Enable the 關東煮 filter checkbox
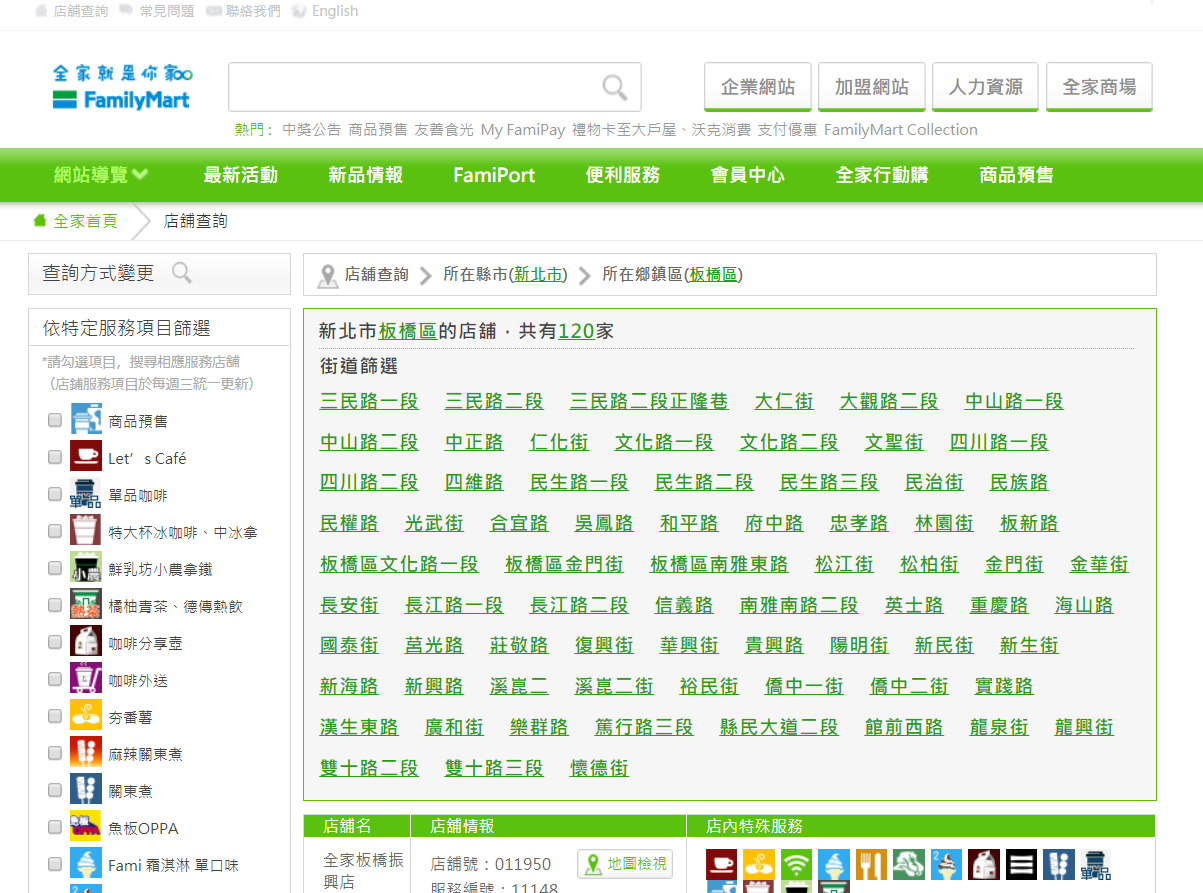Viewport: 1203px width, 893px height. [x=55, y=790]
